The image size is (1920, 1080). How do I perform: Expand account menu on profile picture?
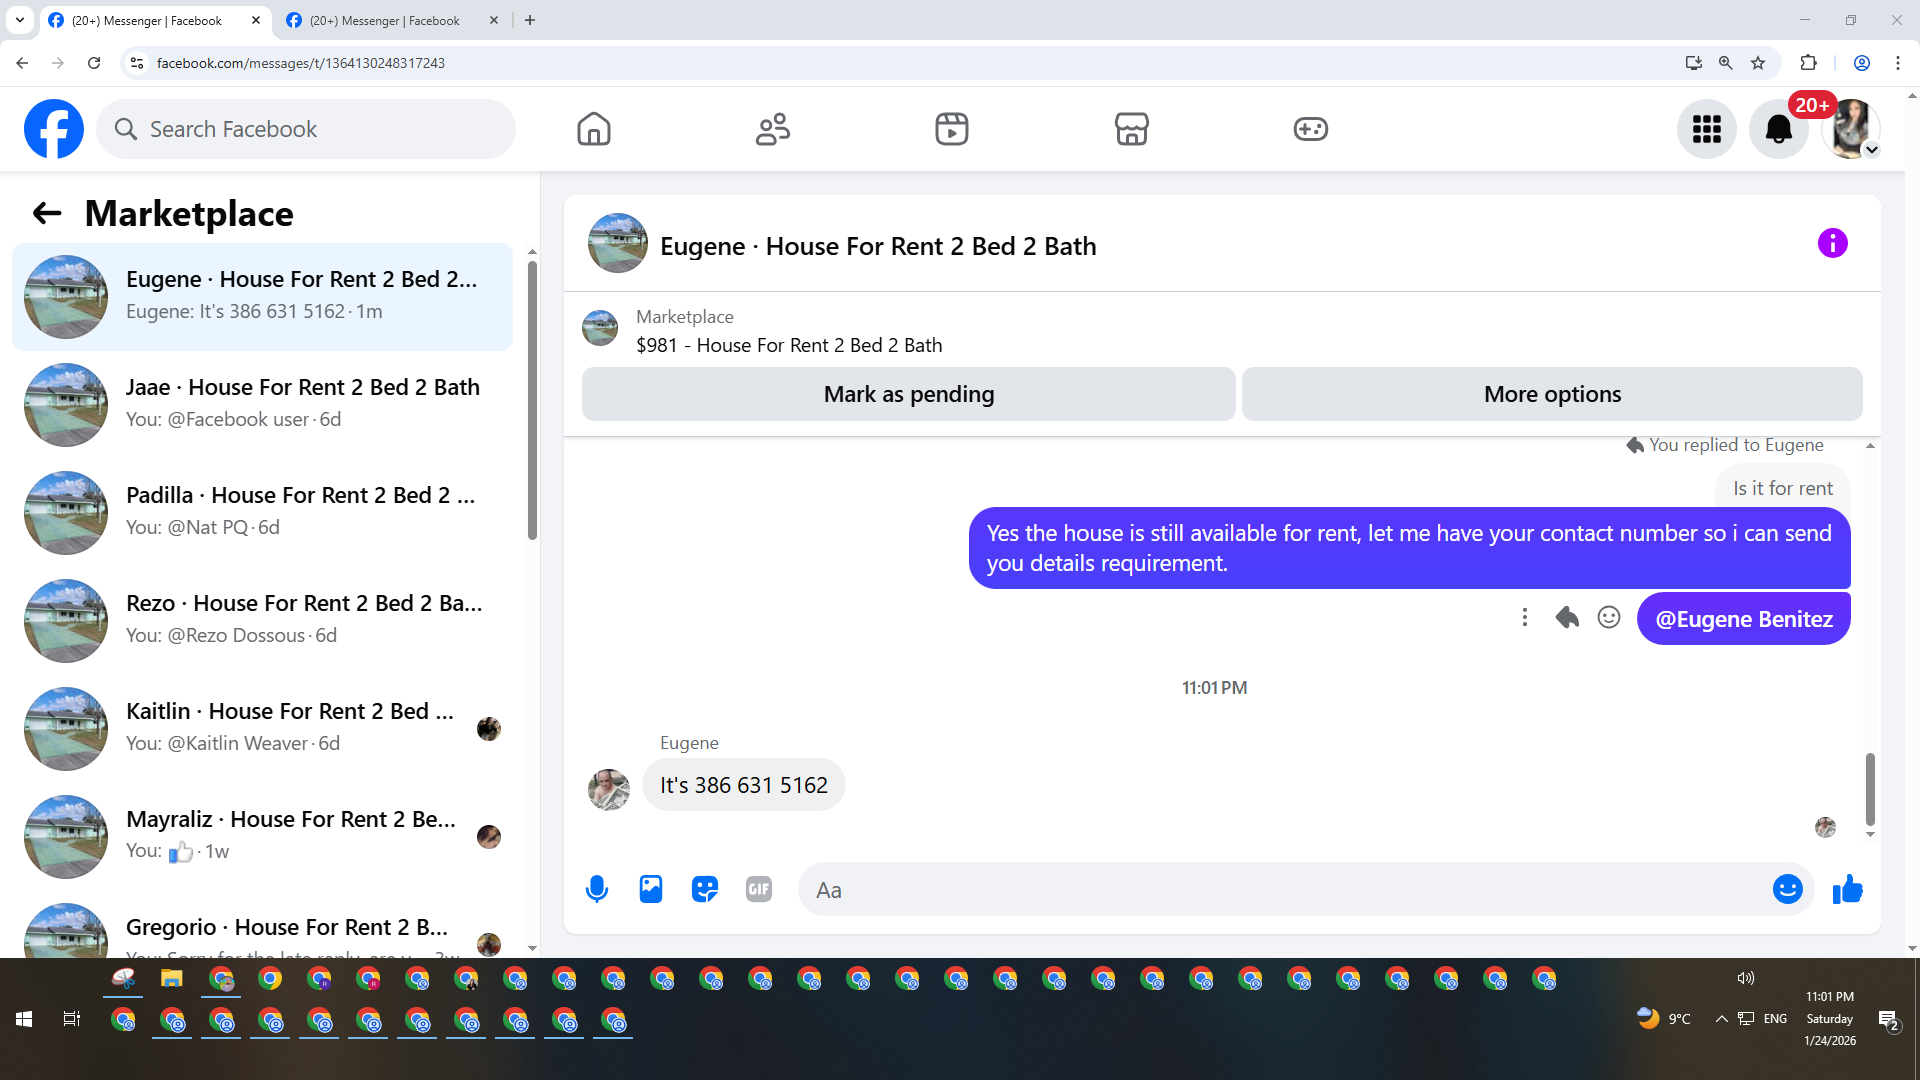[x=1851, y=129]
